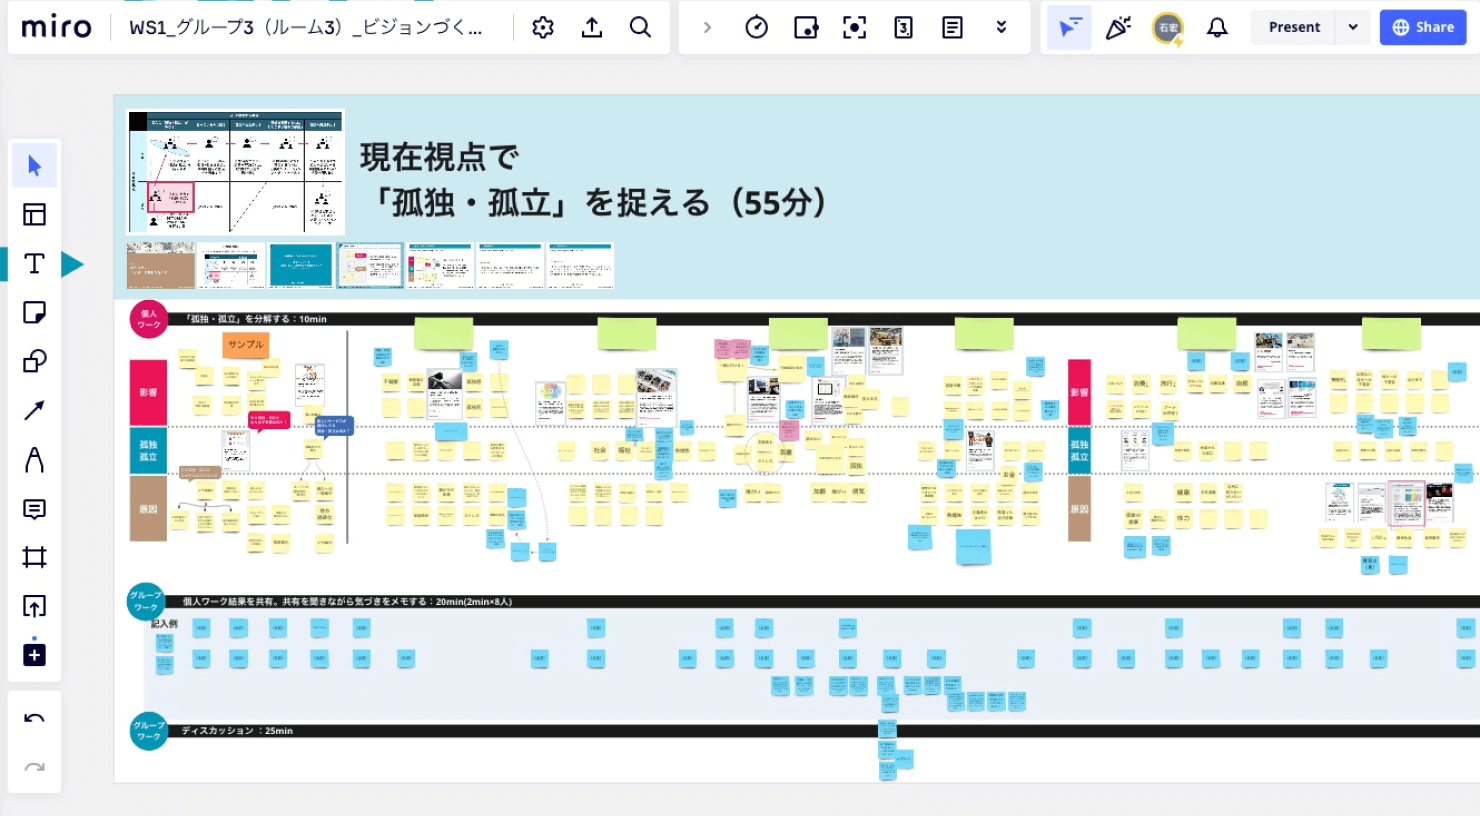Open notifications bell
The height and width of the screenshot is (816, 1480).
coord(1217,27)
